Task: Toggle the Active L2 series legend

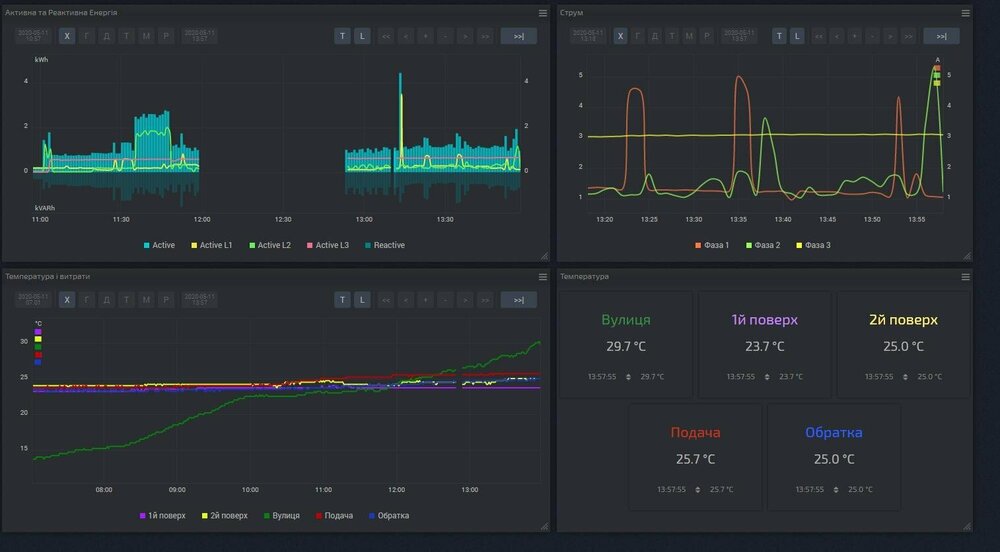Action: pos(270,245)
